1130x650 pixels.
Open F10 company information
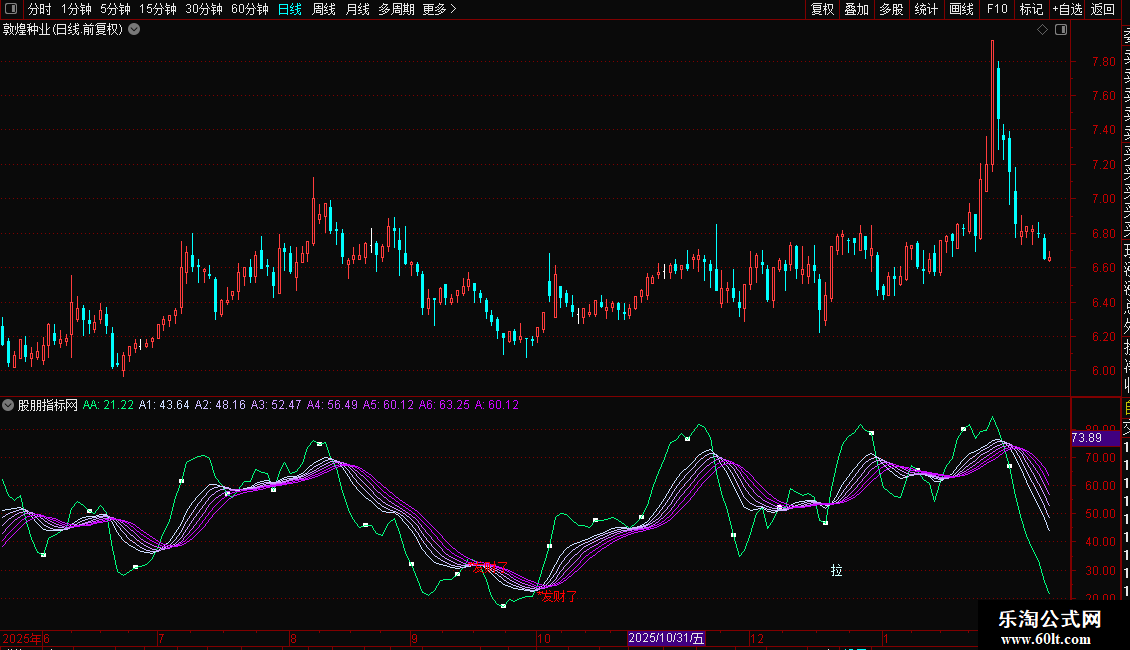pos(996,9)
